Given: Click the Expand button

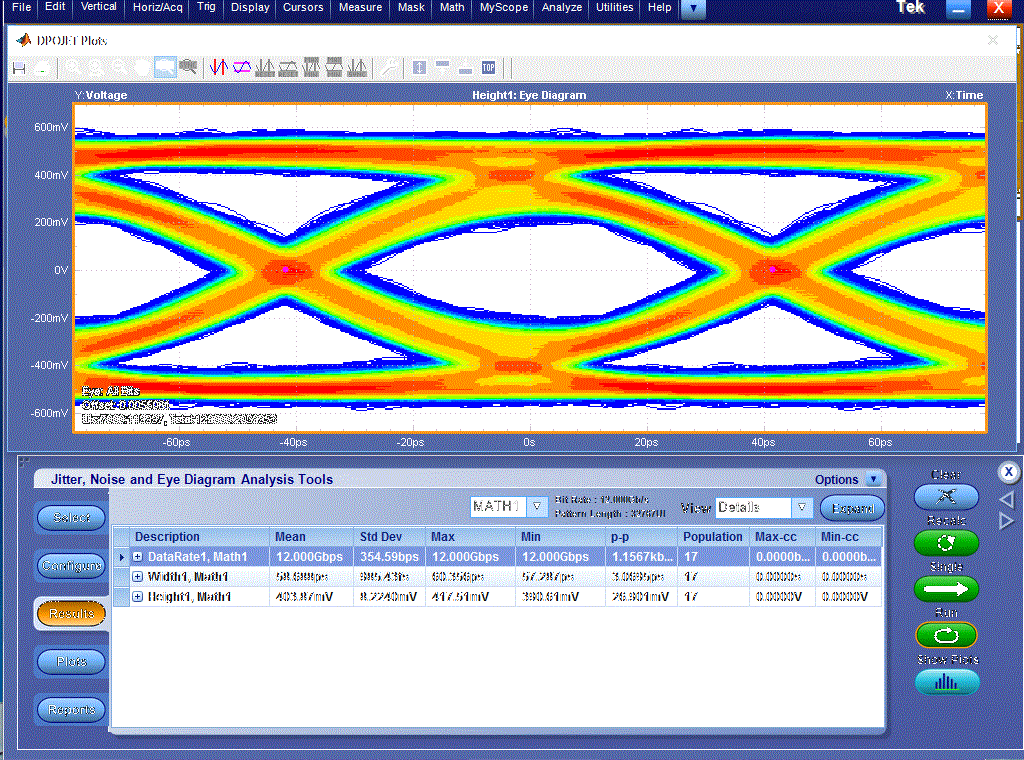Looking at the screenshot, I should click(852, 508).
